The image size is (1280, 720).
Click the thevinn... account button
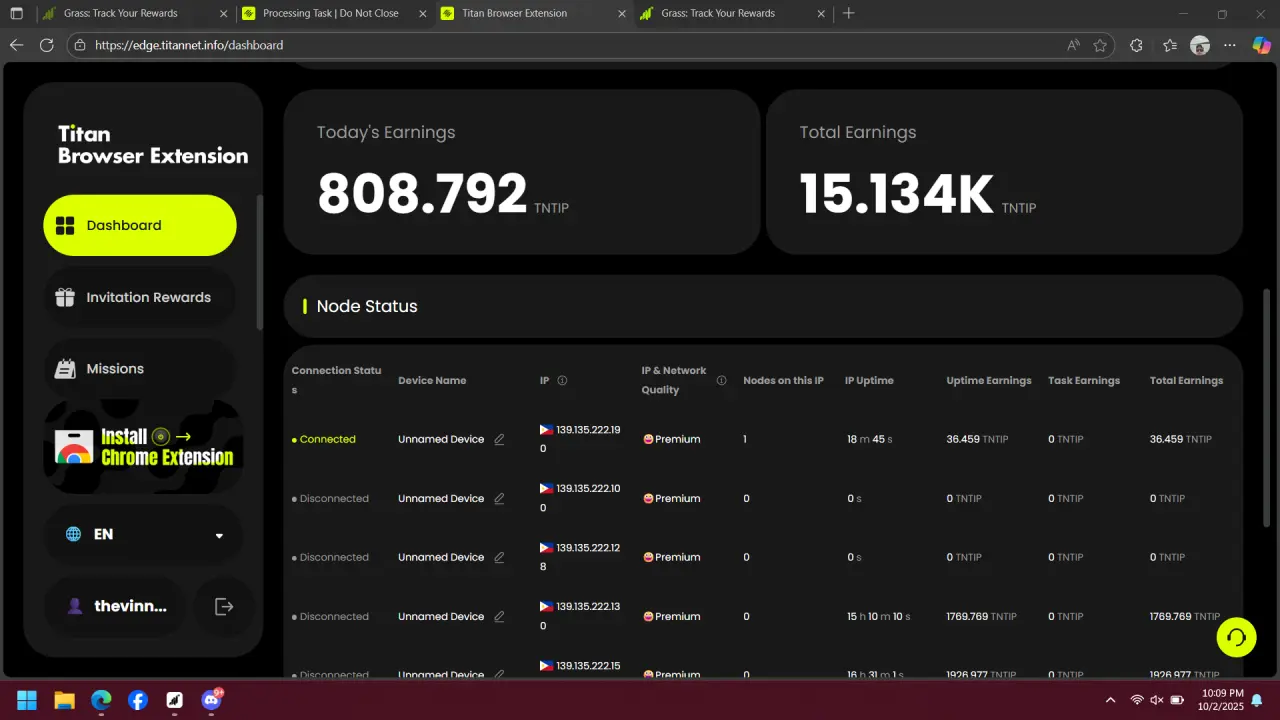pos(115,606)
